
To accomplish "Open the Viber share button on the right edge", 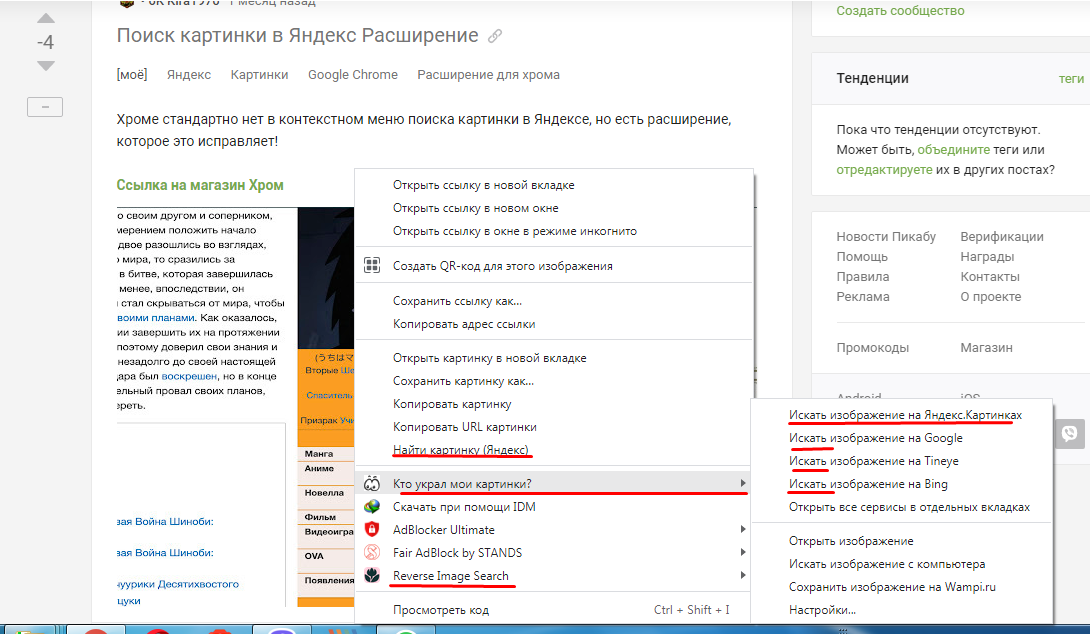I will pyautogui.click(x=1069, y=434).
